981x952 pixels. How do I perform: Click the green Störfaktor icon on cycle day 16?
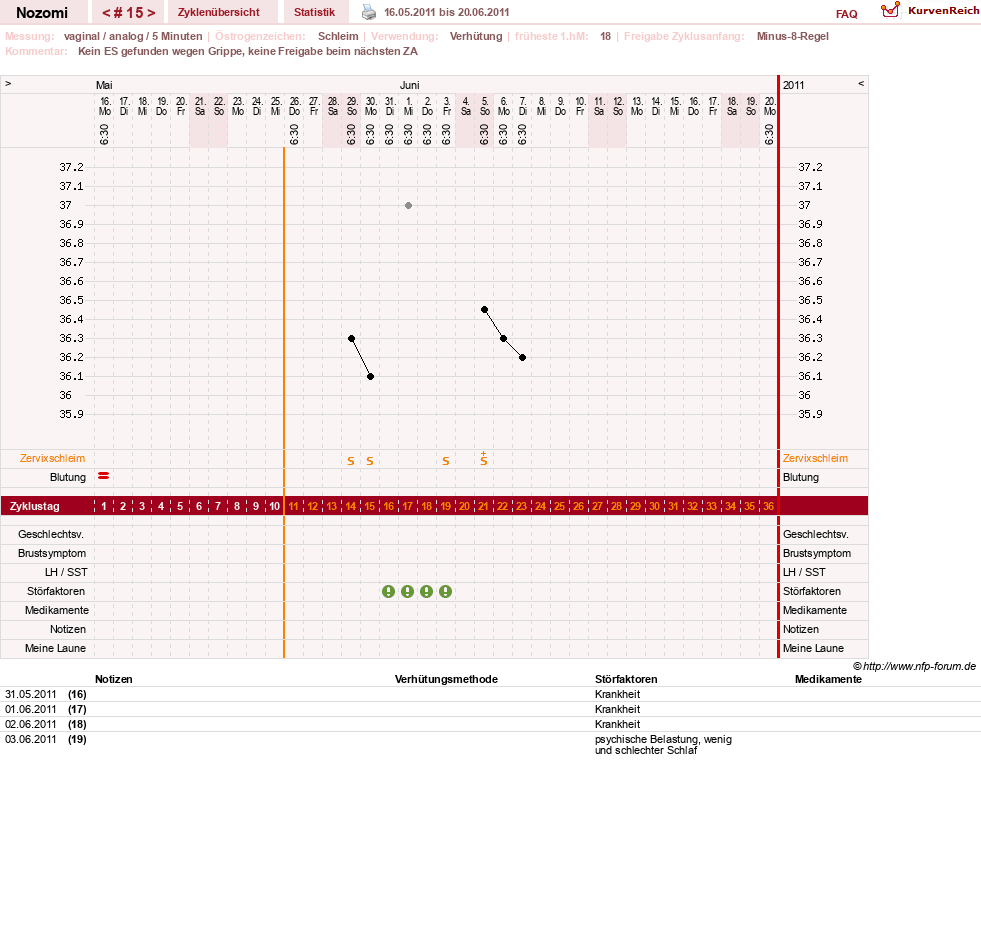pos(389,592)
